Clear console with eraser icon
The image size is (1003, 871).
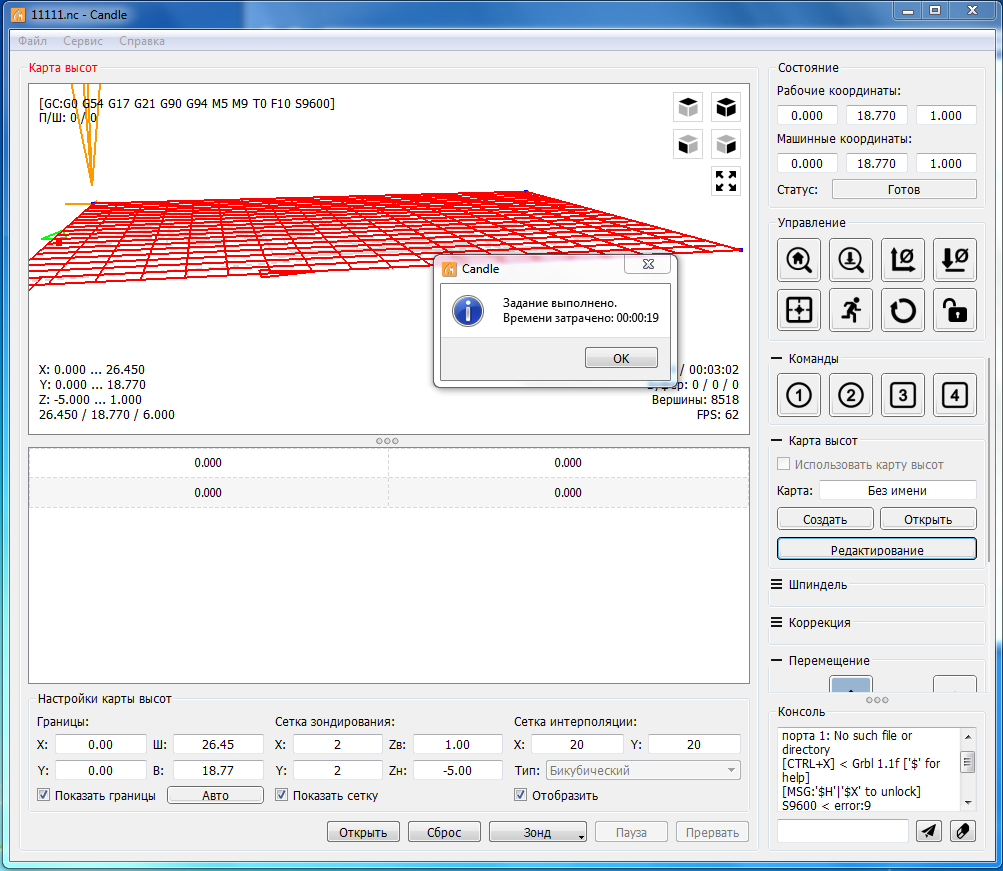963,831
